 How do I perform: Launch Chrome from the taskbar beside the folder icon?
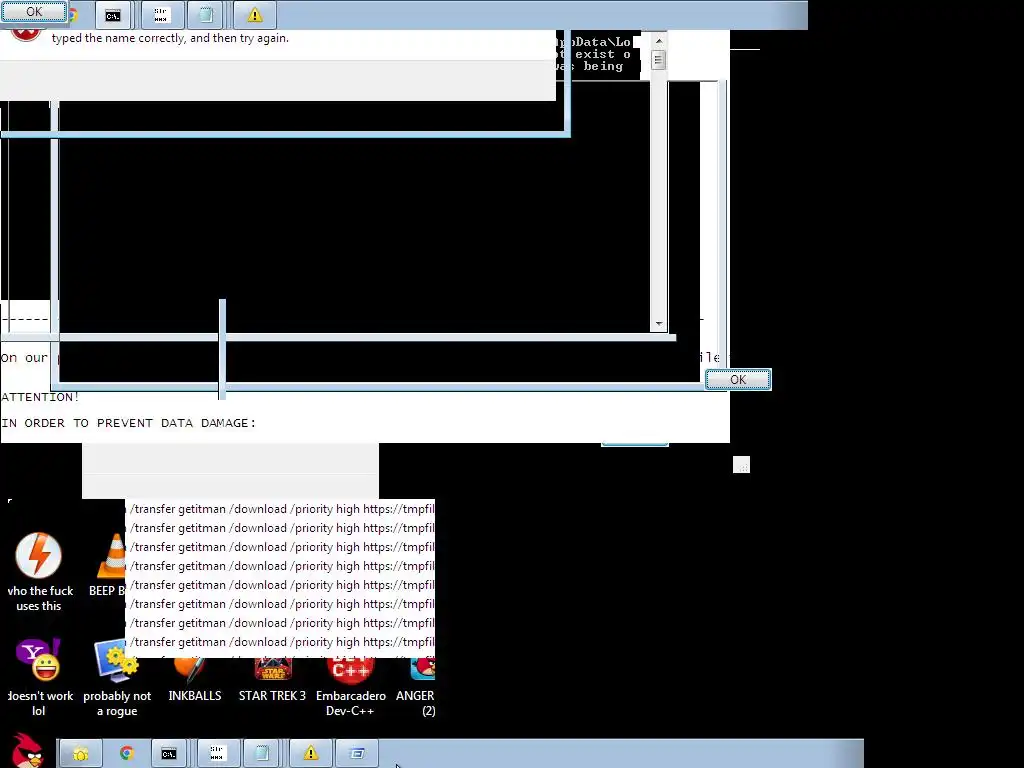pos(127,754)
